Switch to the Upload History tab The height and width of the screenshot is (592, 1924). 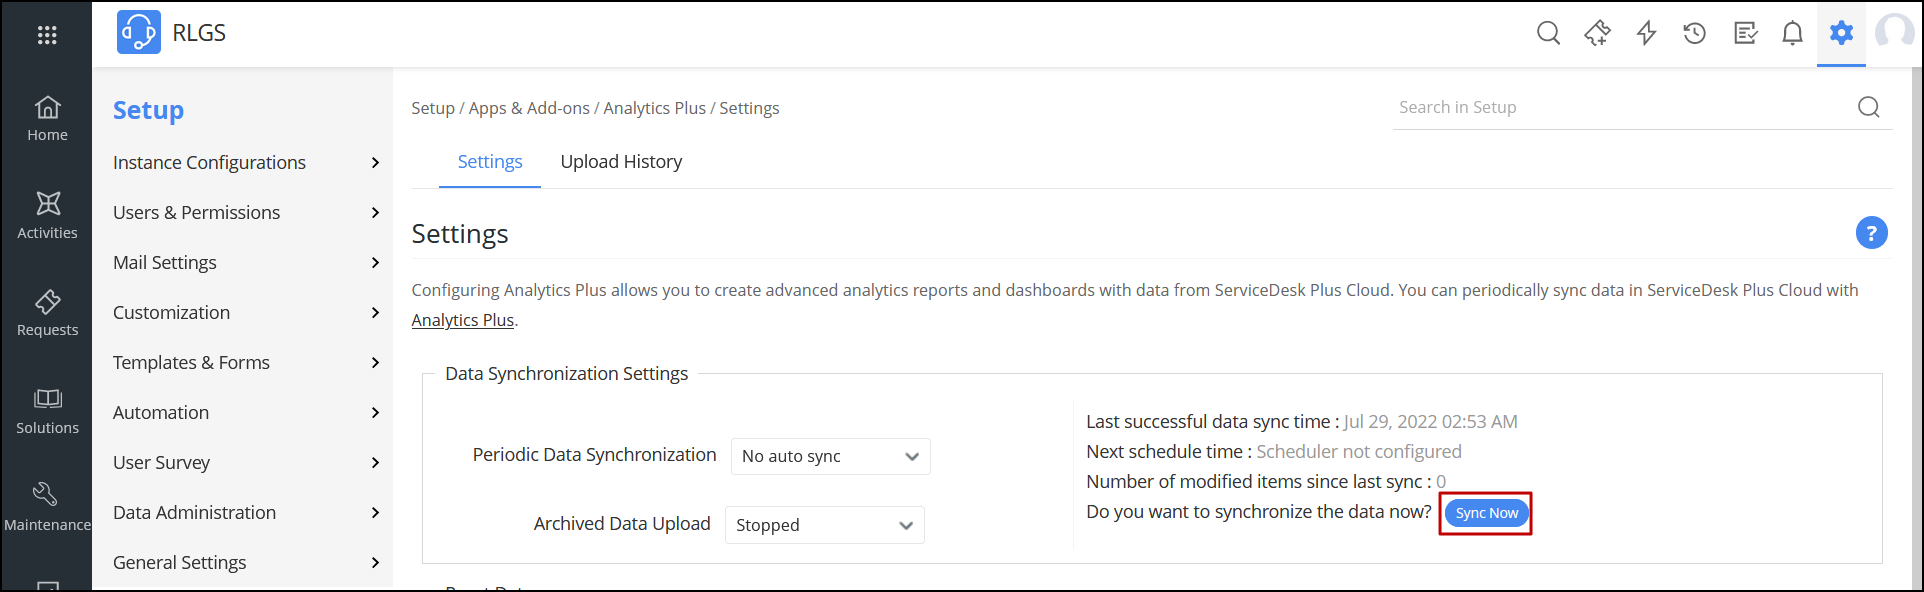pos(621,162)
